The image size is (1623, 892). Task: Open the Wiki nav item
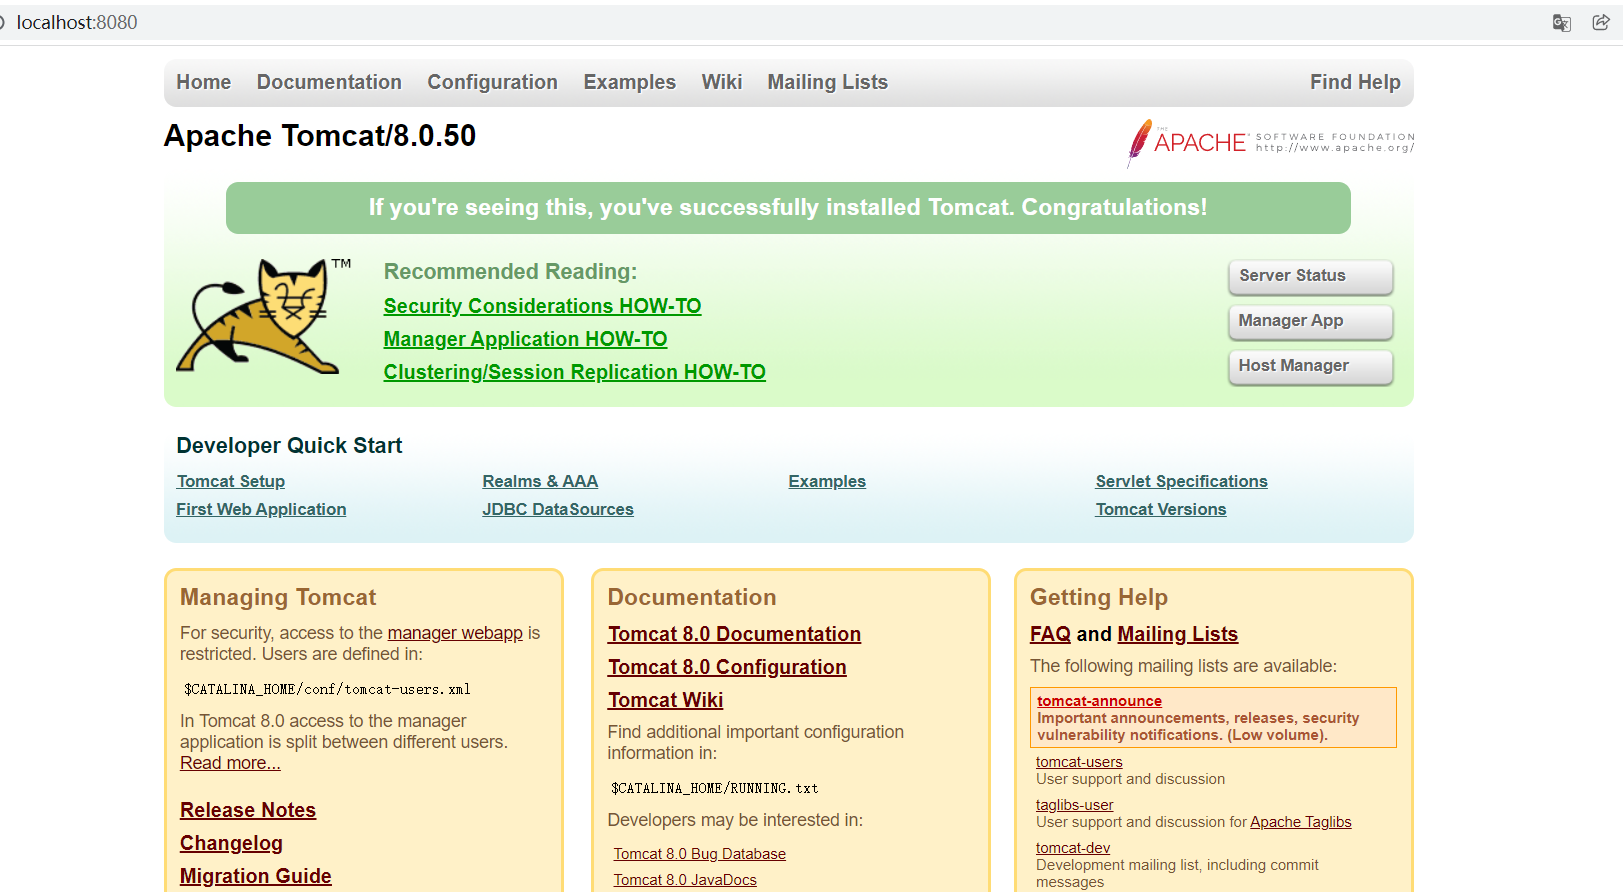722,82
